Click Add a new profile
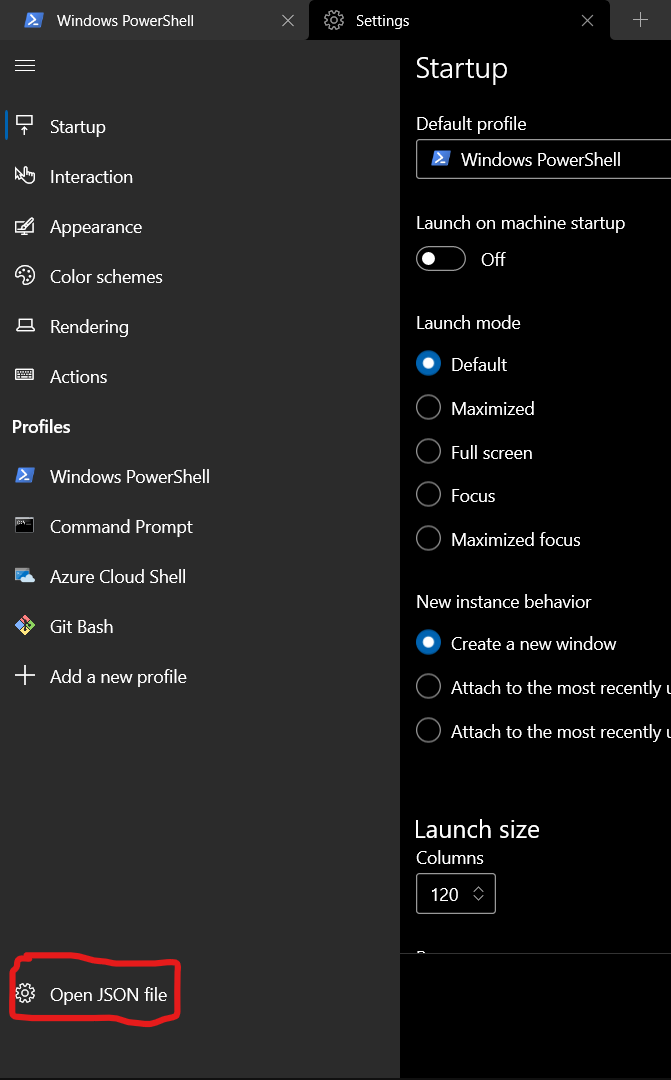Screen dimensions: 671x1080 coord(118,677)
